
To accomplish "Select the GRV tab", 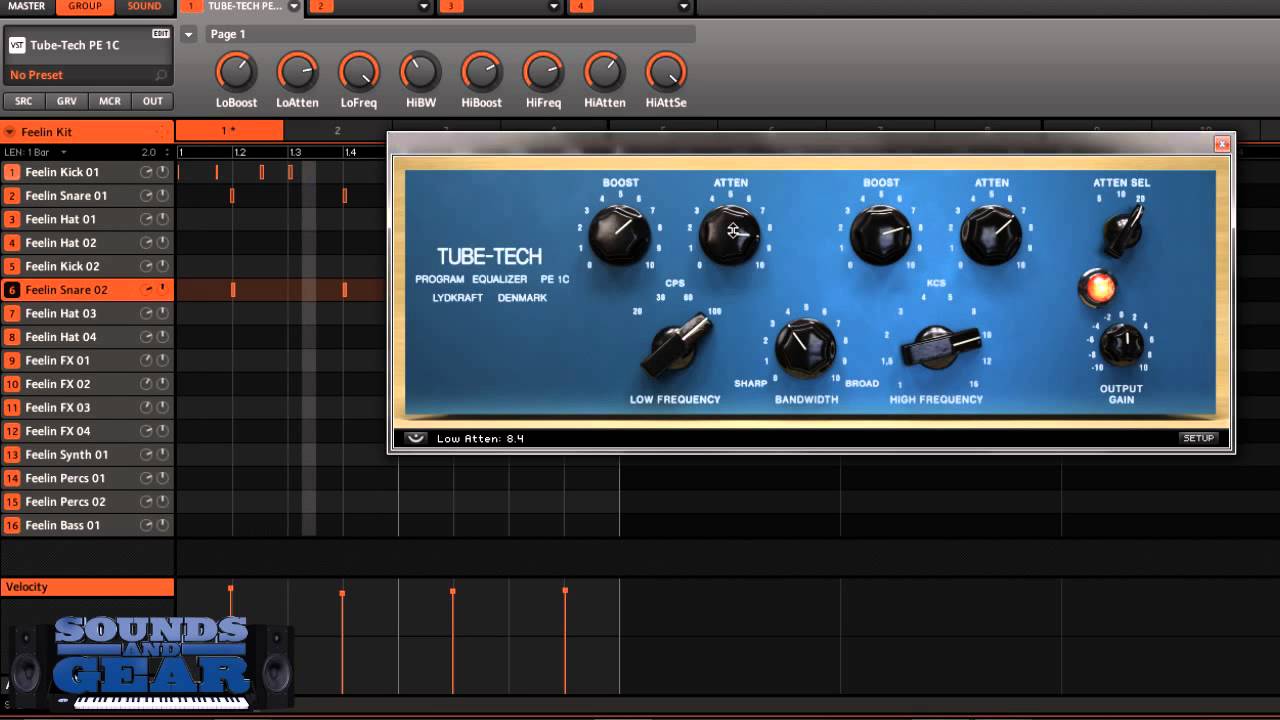I will point(67,101).
